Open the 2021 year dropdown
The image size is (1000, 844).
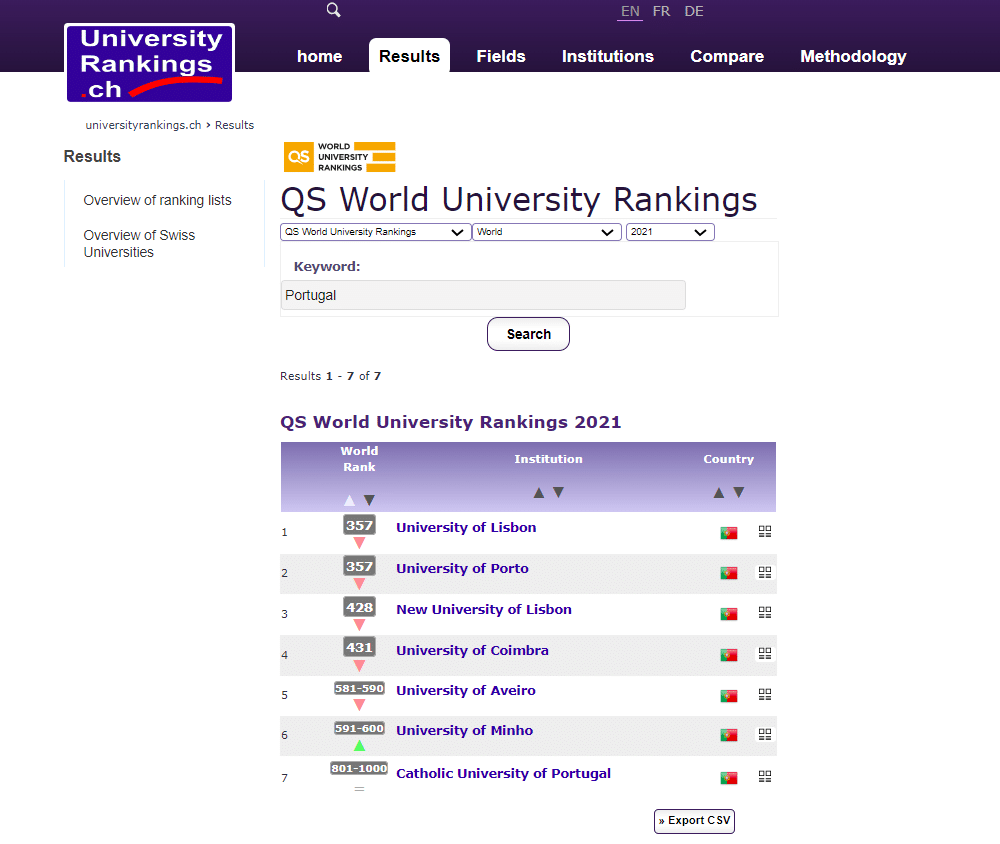click(670, 232)
